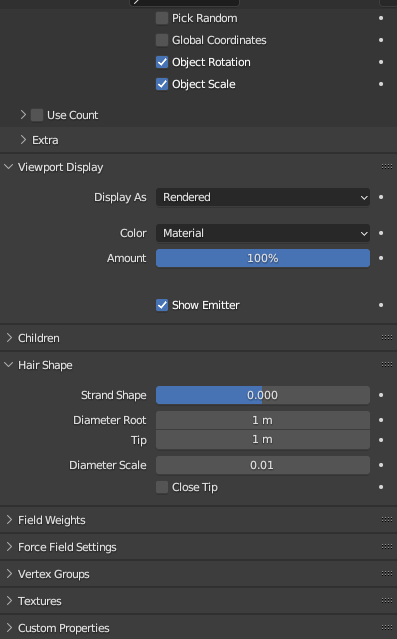Click animate dot next to Amount slider
The width and height of the screenshot is (397, 639).
click(x=381, y=258)
